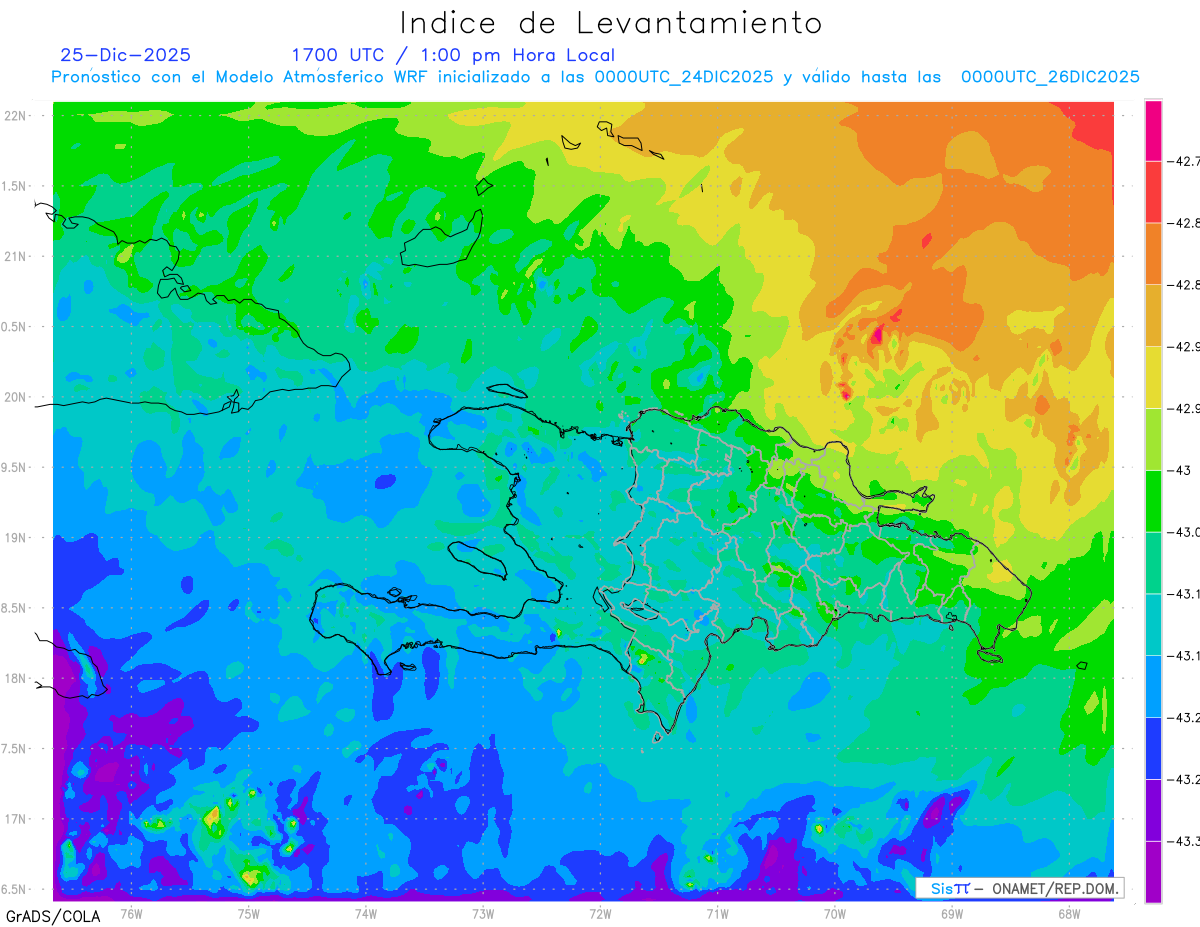Pick the magenta-pink swatch in the color legend

1153,130
